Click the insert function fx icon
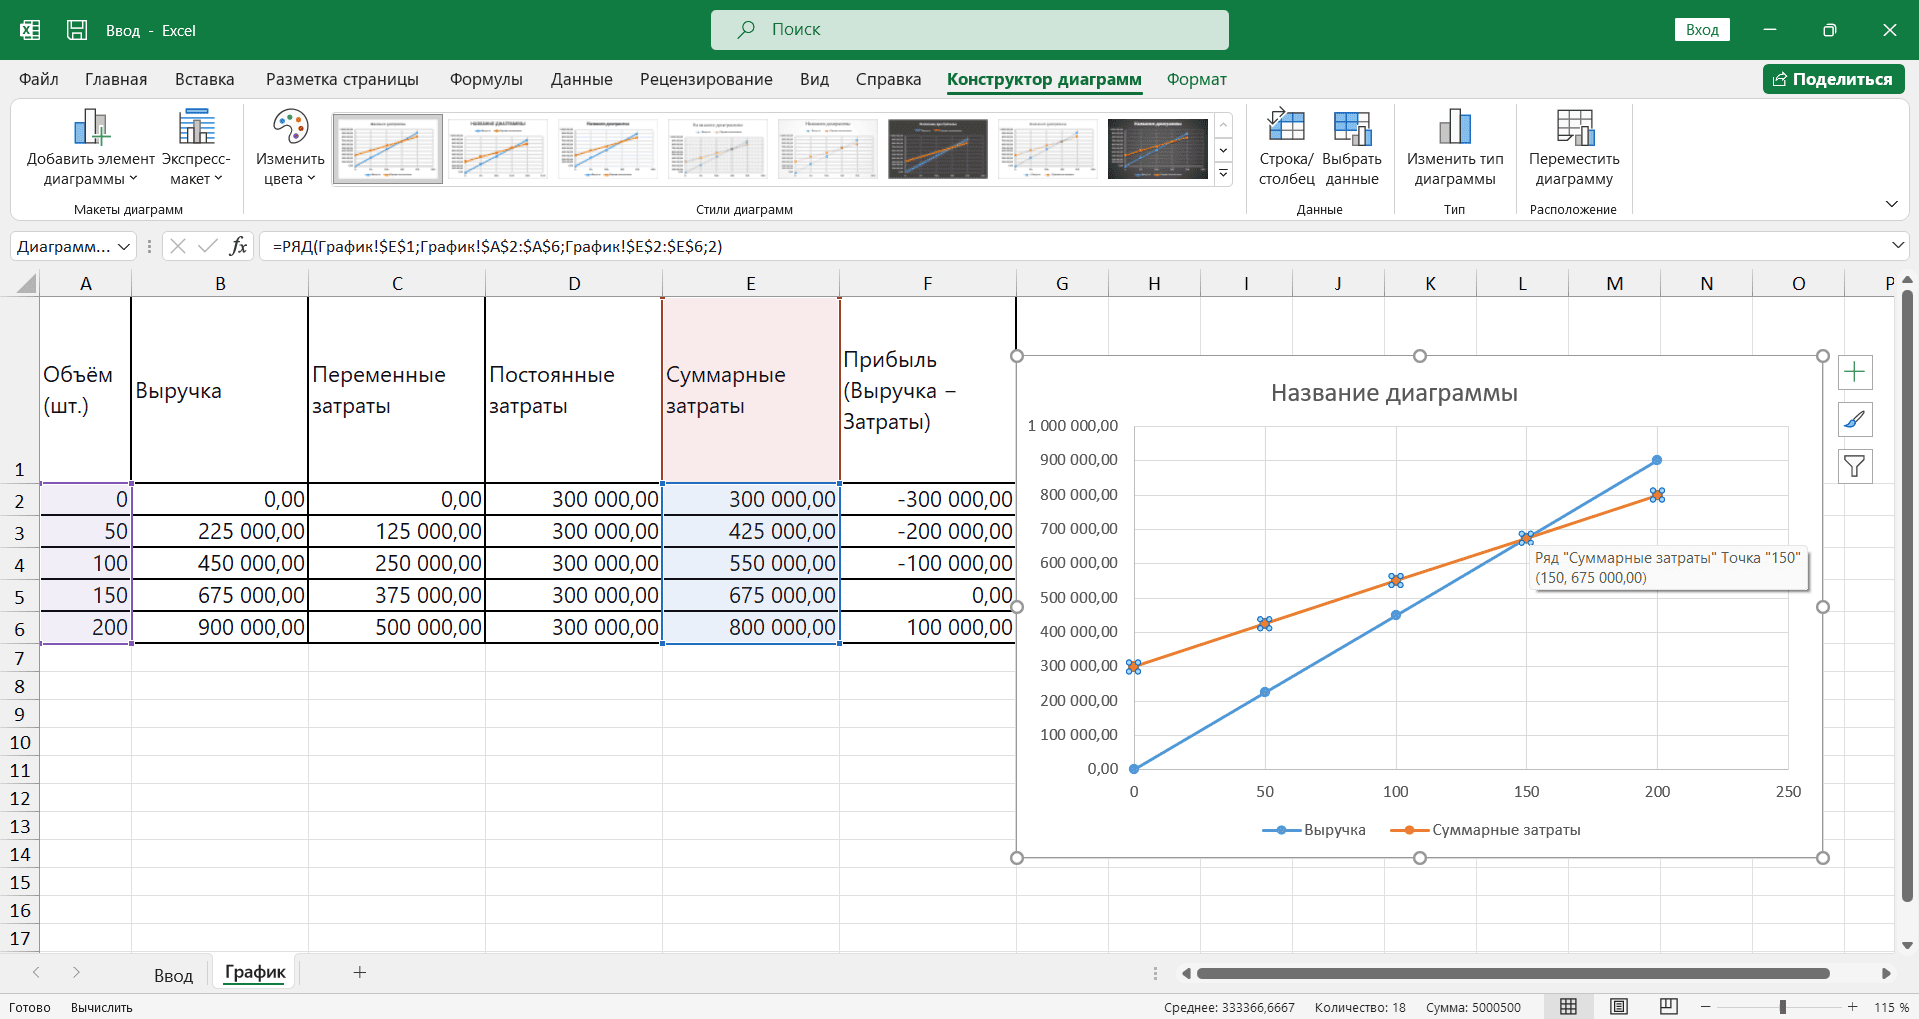The image size is (1919, 1019). [x=238, y=246]
